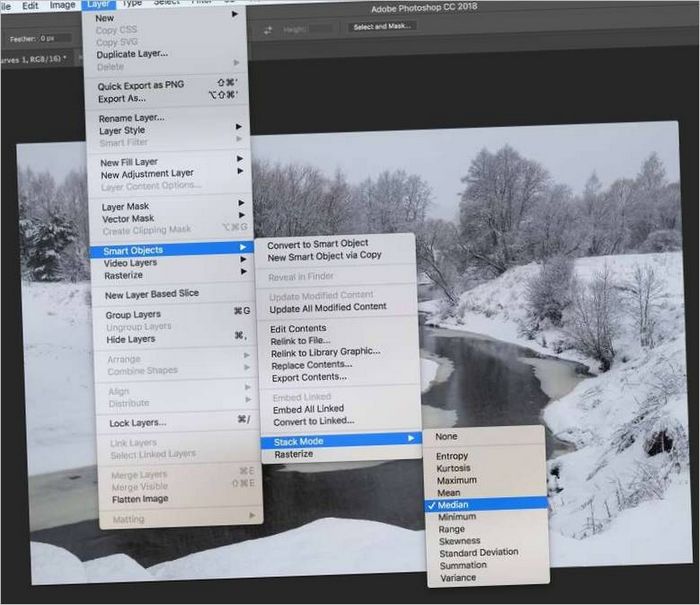The image size is (700, 605).
Task: Open the Type menu in menu bar
Action: [132, 4]
